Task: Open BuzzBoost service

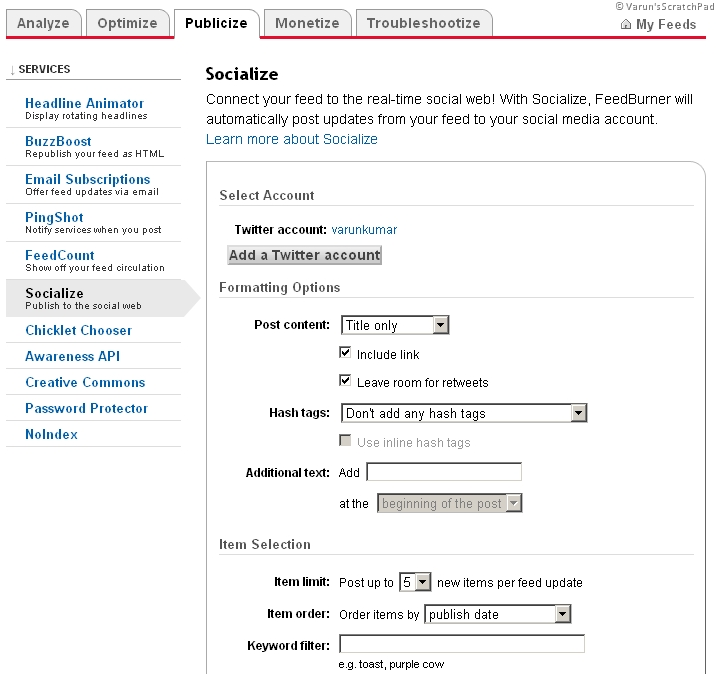Action: point(58,141)
